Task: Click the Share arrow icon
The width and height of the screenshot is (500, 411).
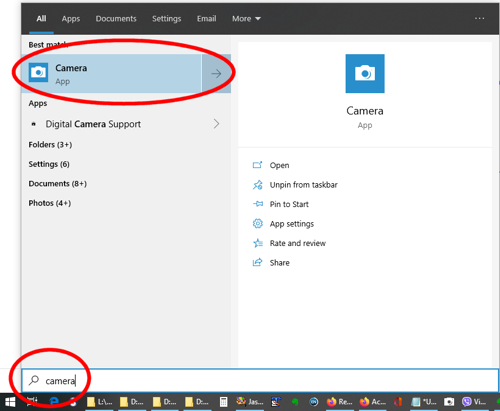Action: pos(257,262)
